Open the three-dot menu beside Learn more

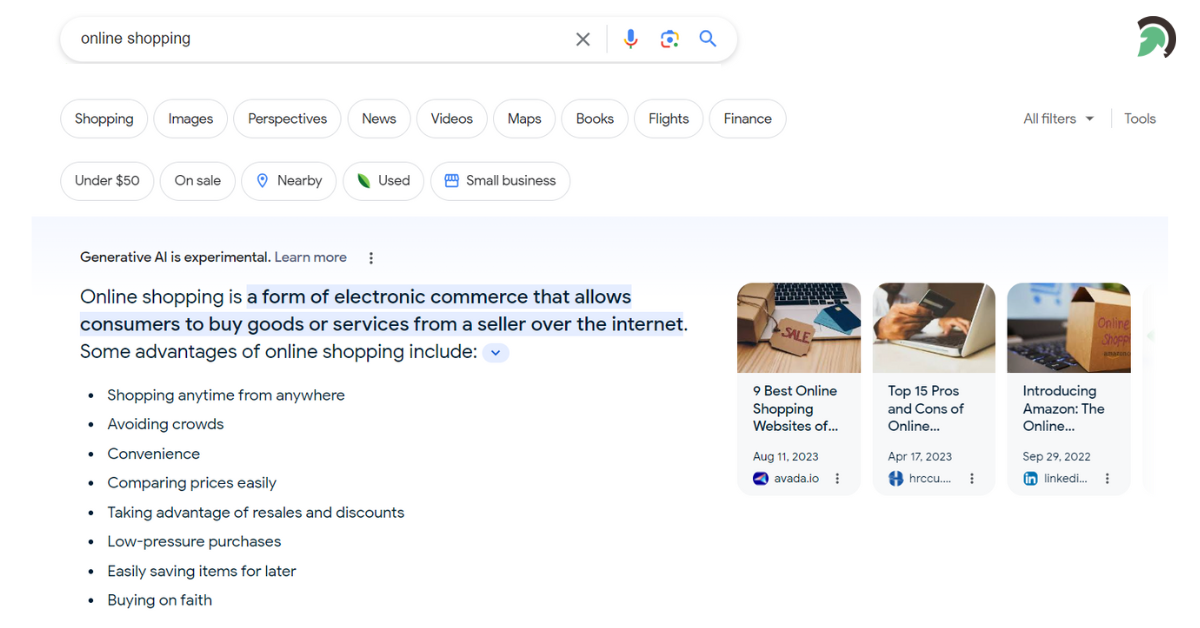coord(371,258)
